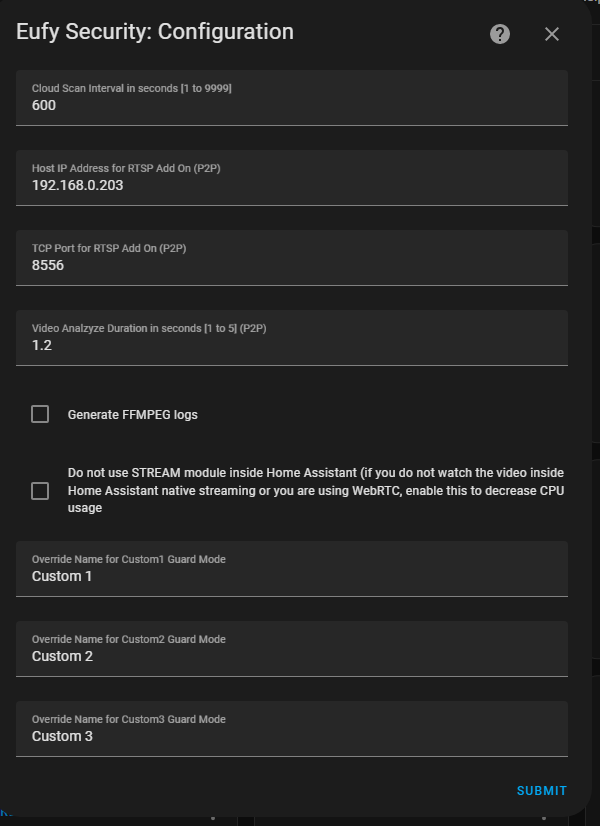Toggle the FFMPEG logging checkbox off
Image resolution: width=600 pixels, height=826 pixels.
[x=40, y=413]
